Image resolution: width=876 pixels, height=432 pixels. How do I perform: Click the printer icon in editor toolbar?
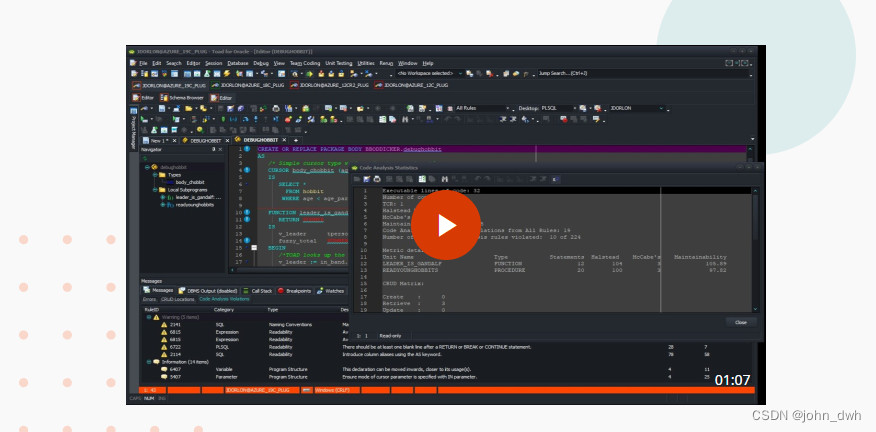coord(275,108)
